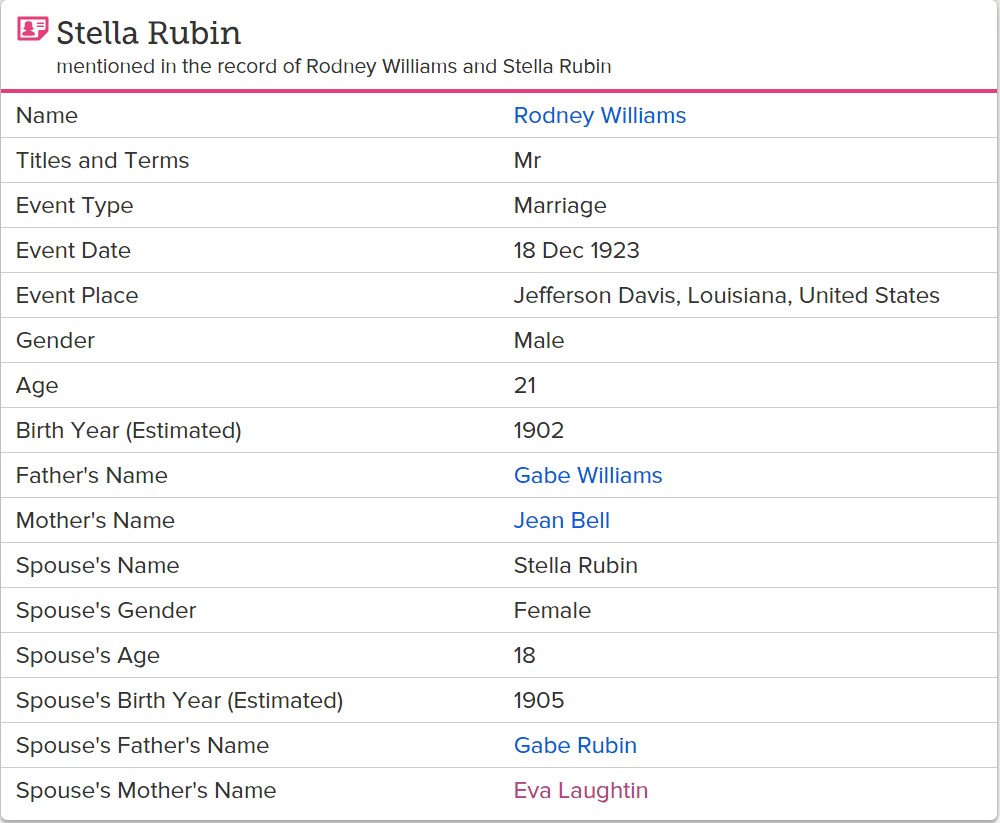
Task: Select the Event Date value 18 Dec 1923
Action: 576,250
